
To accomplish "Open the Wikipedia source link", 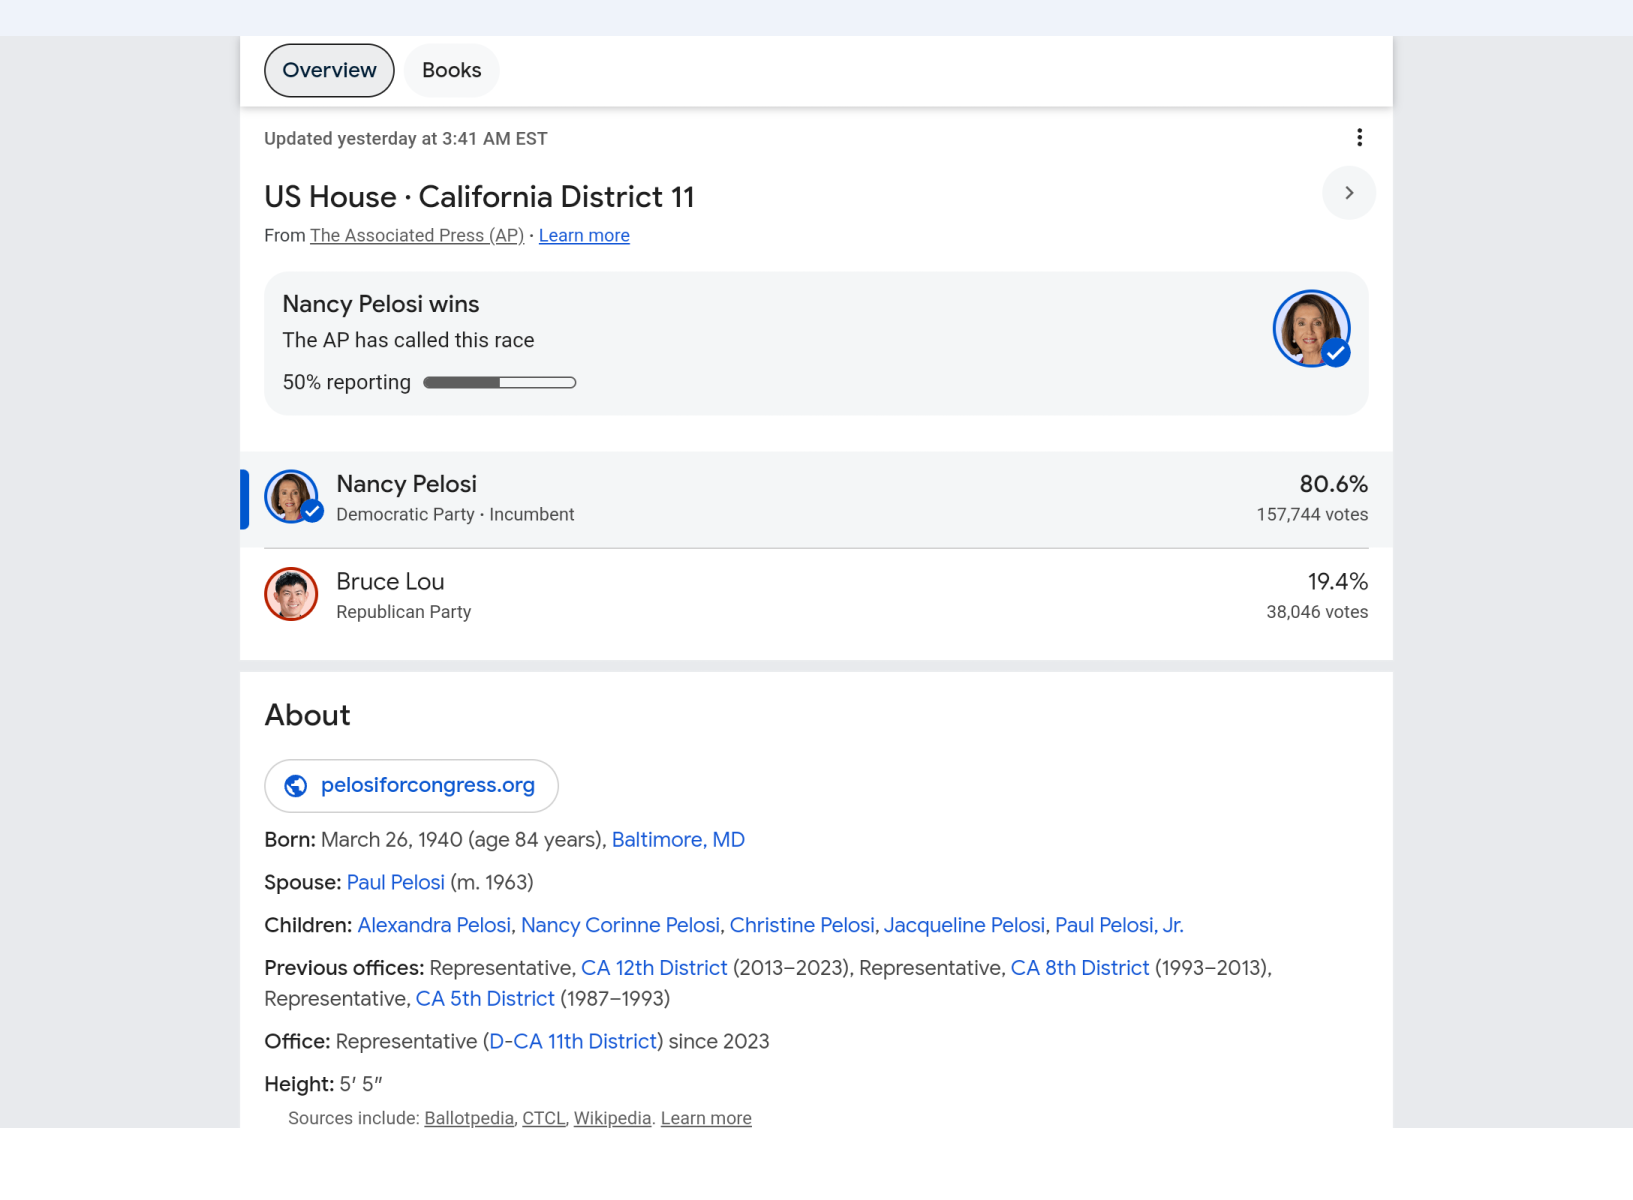I will pos(612,1119).
